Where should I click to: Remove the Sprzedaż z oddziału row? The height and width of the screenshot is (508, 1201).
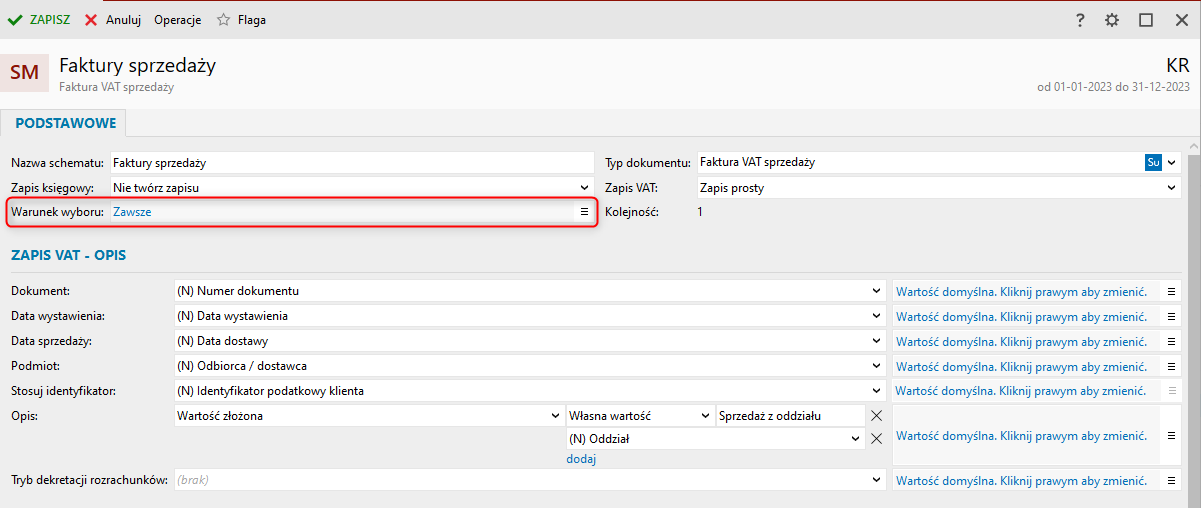point(877,416)
